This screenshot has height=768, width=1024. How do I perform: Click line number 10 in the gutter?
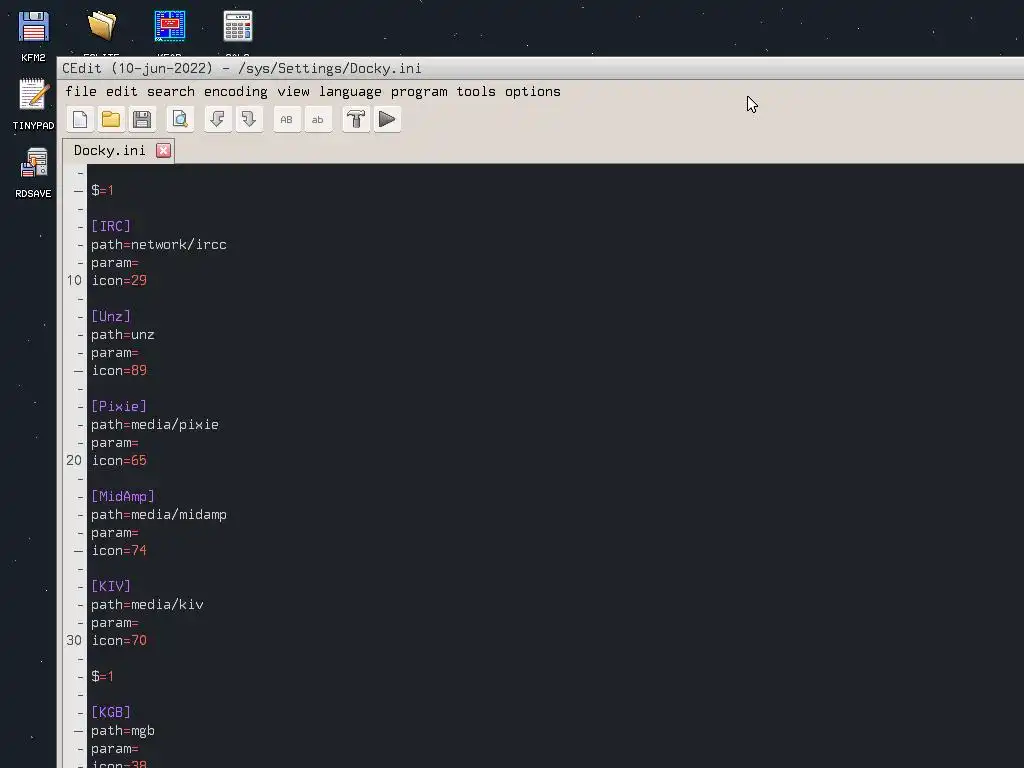click(74, 281)
